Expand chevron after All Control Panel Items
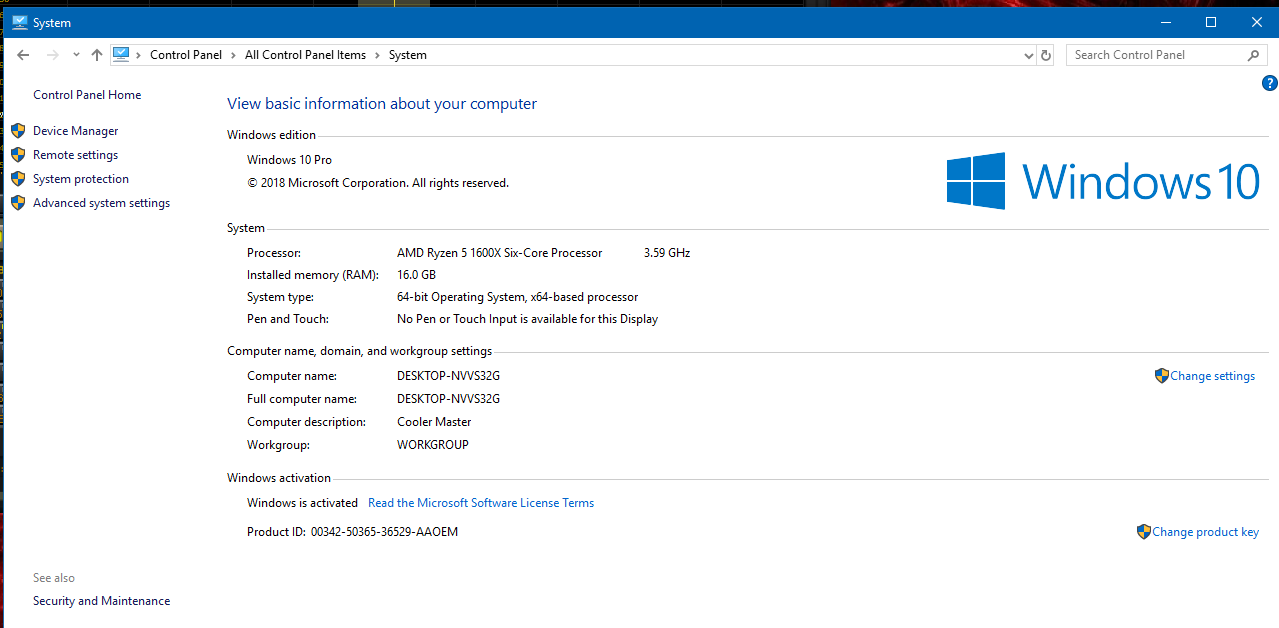The height and width of the screenshot is (628, 1279). (x=377, y=55)
